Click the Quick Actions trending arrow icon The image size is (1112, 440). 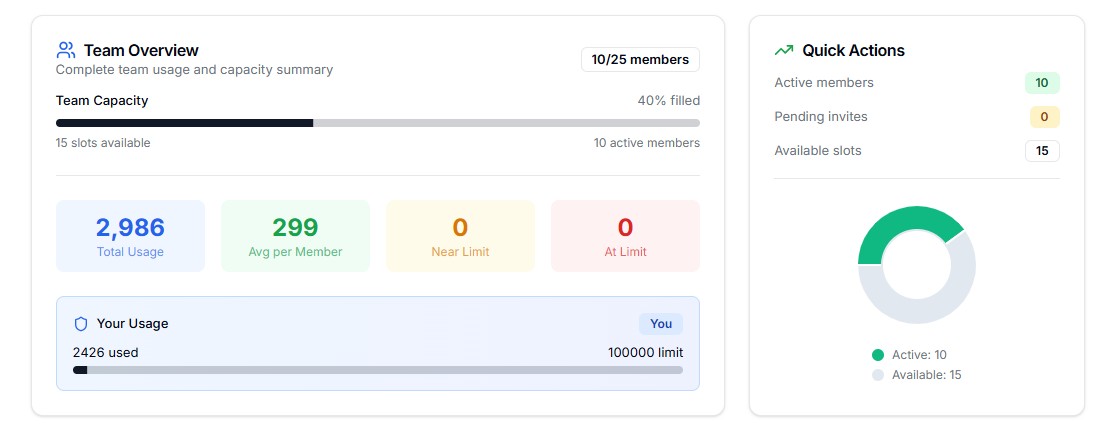[x=784, y=50]
